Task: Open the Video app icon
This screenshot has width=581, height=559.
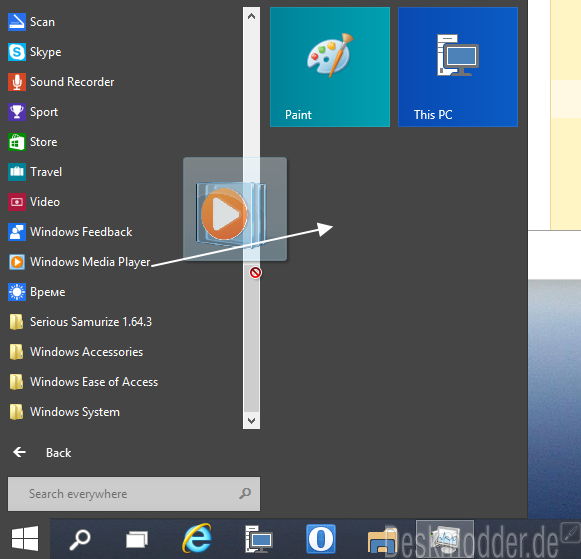Action: pos(17,202)
